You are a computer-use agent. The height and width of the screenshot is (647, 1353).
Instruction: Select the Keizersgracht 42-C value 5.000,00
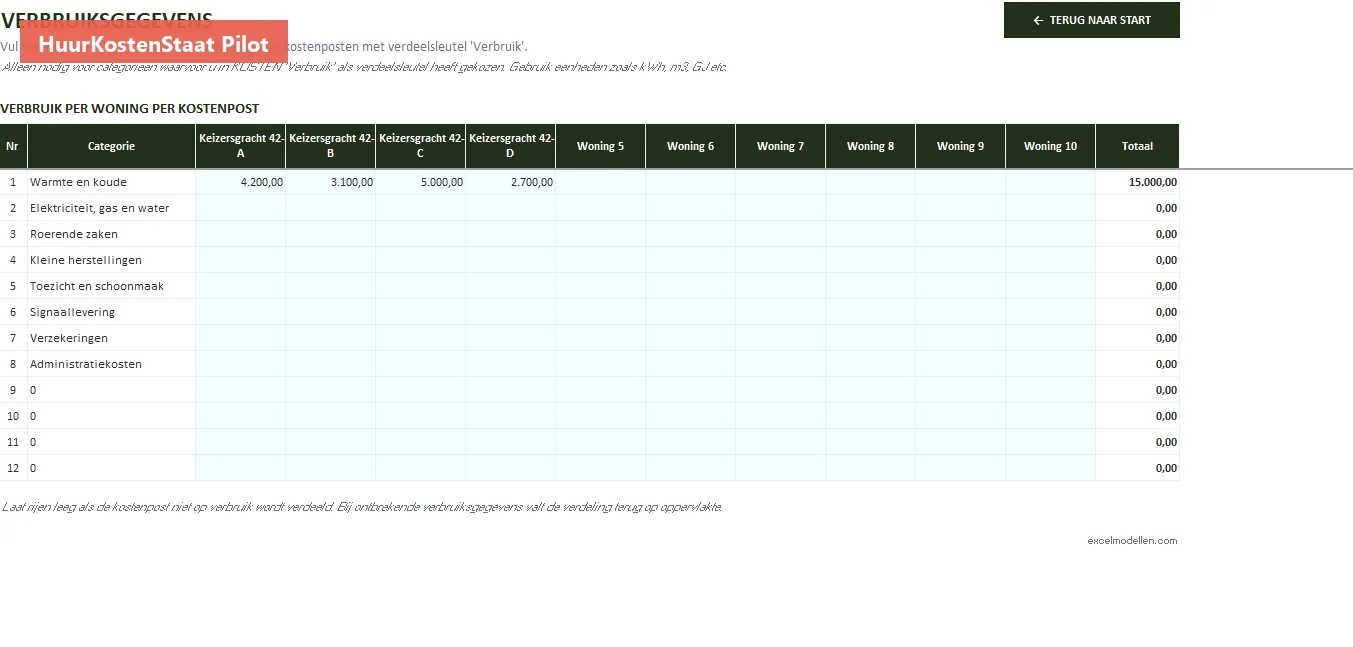click(421, 182)
